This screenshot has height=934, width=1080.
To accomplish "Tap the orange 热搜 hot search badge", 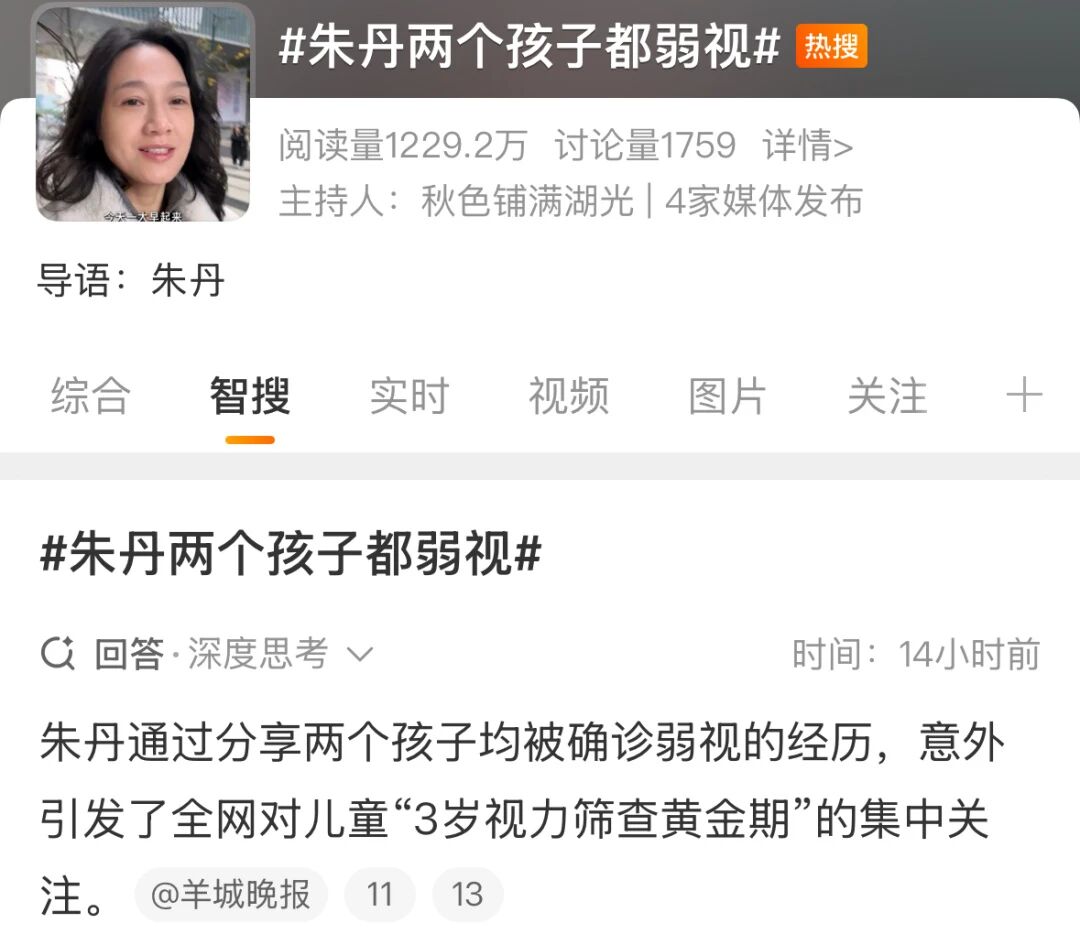I will 831,47.
